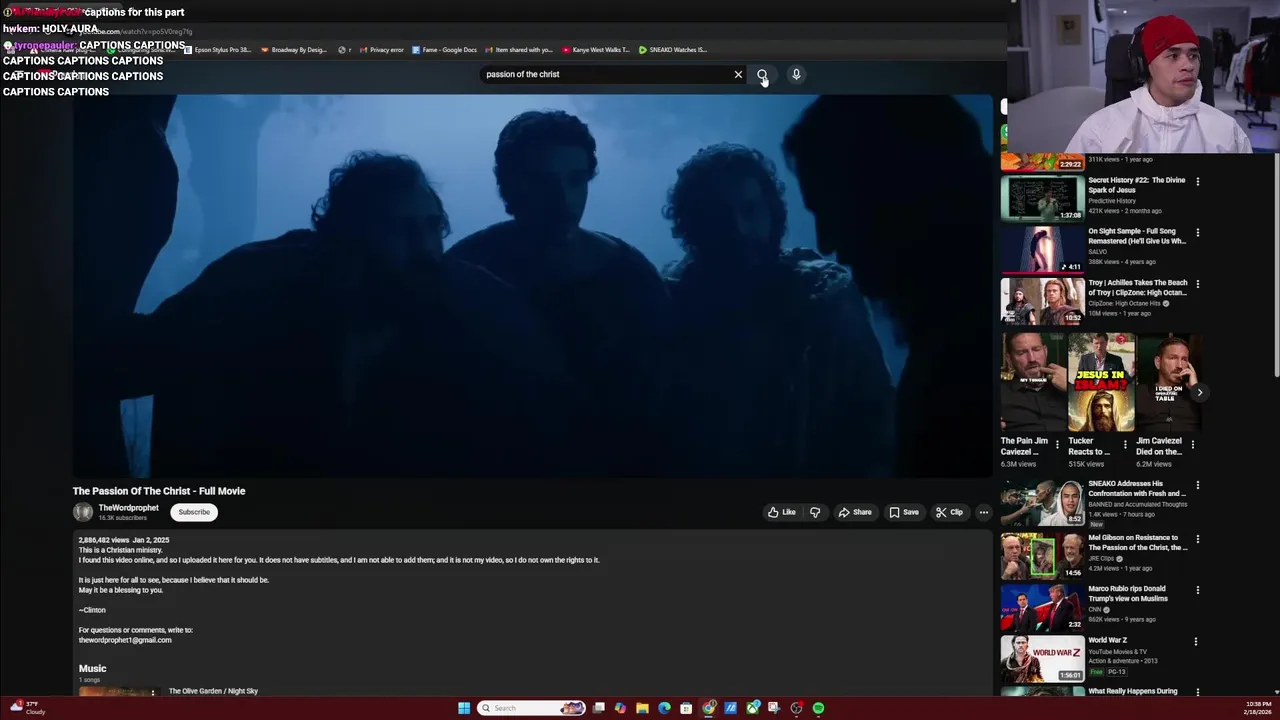Open 'SNEAKO Watches IS...' bookmark
1280x720 pixels.
point(673,50)
